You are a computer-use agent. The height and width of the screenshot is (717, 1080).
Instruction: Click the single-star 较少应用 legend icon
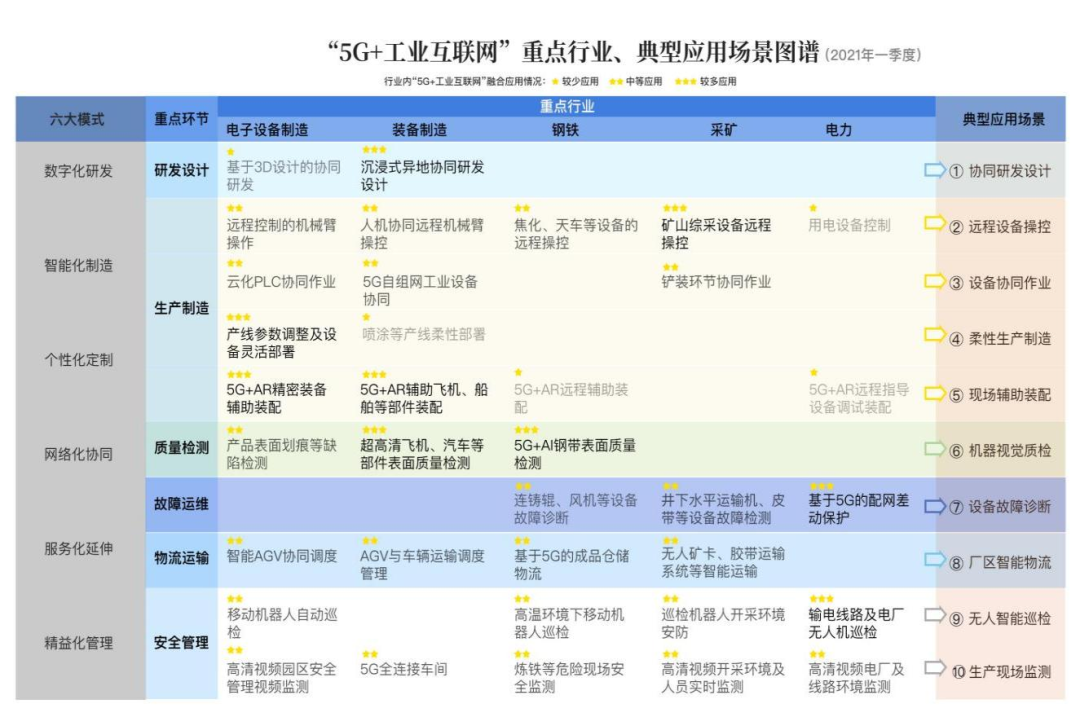point(555,81)
